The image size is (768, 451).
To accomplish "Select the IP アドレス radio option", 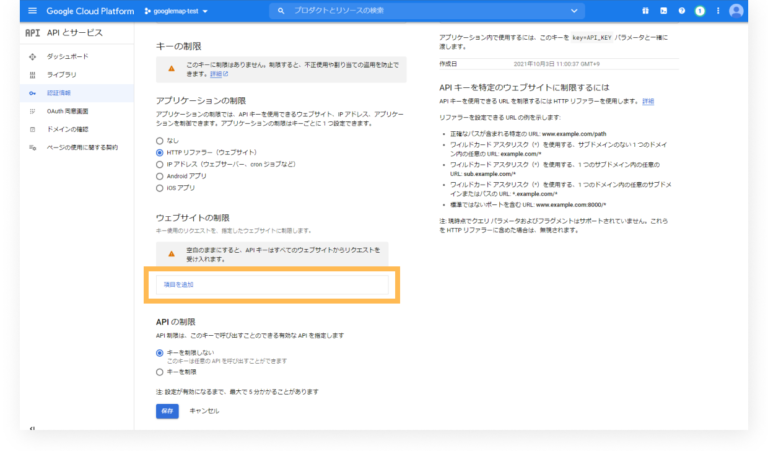I will pyautogui.click(x=160, y=164).
